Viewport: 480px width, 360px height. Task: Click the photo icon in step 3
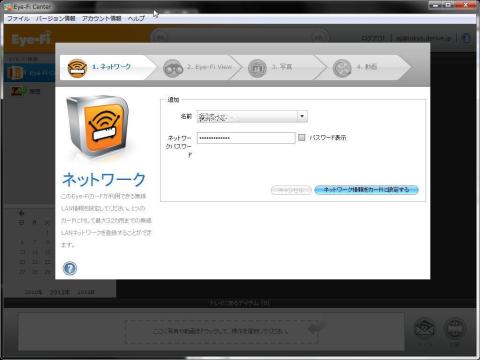point(257,68)
